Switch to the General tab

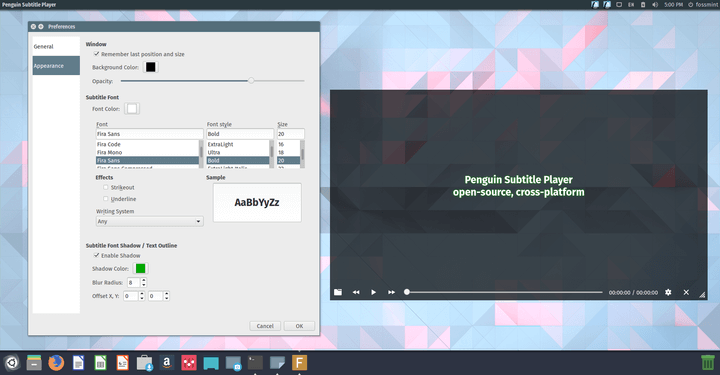(x=56, y=46)
